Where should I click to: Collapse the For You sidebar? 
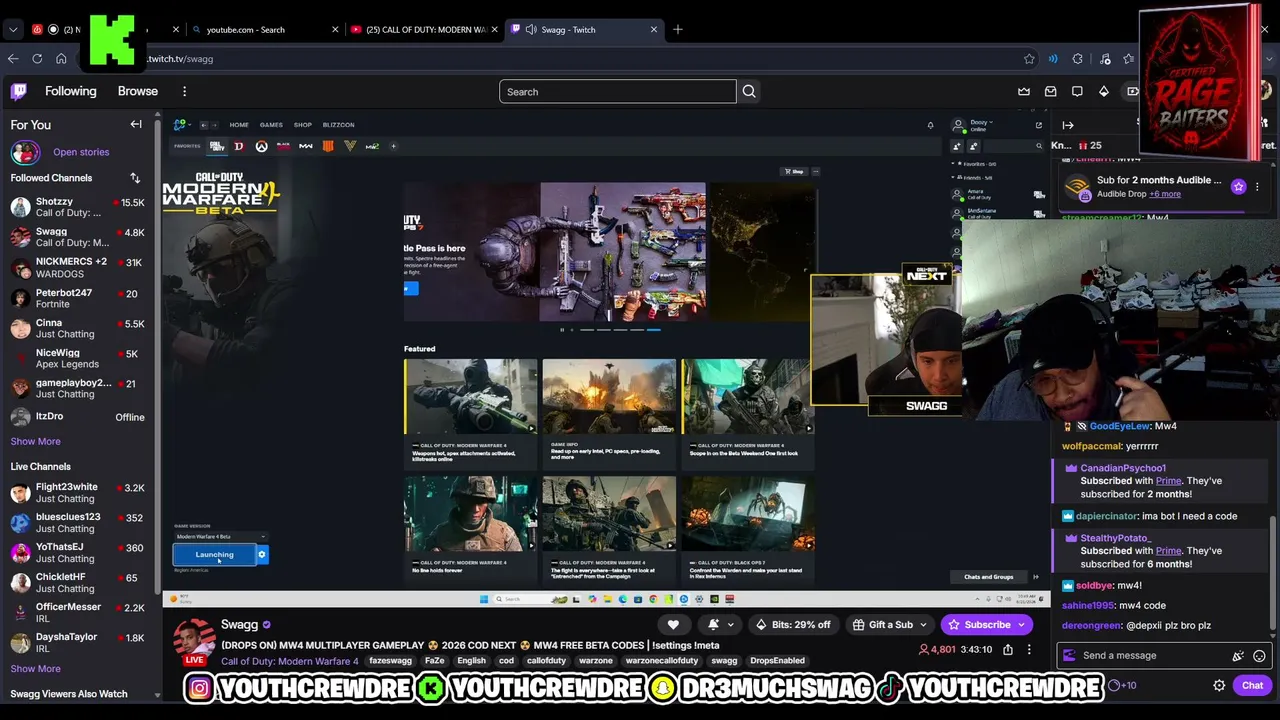(136, 125)
